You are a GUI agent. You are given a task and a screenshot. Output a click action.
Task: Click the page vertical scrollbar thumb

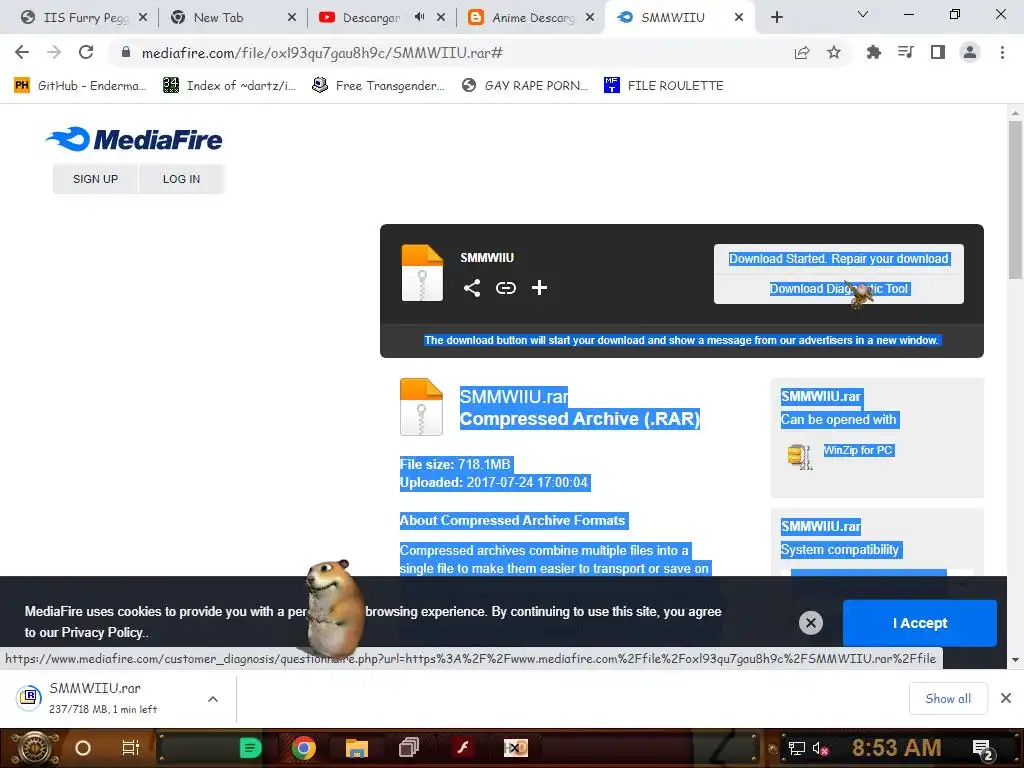[x=1015, y=199]
